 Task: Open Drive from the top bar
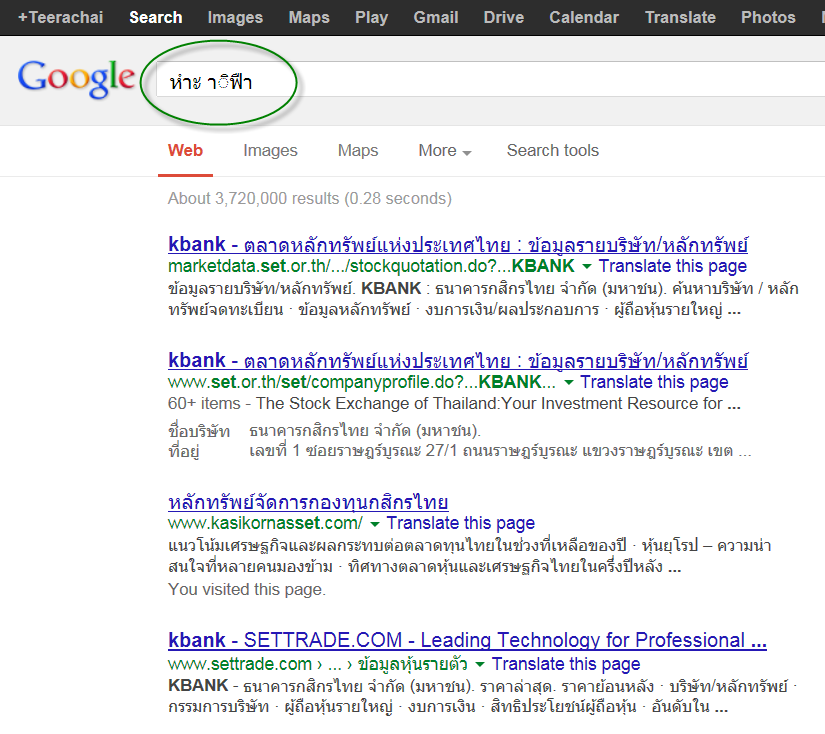504,17
